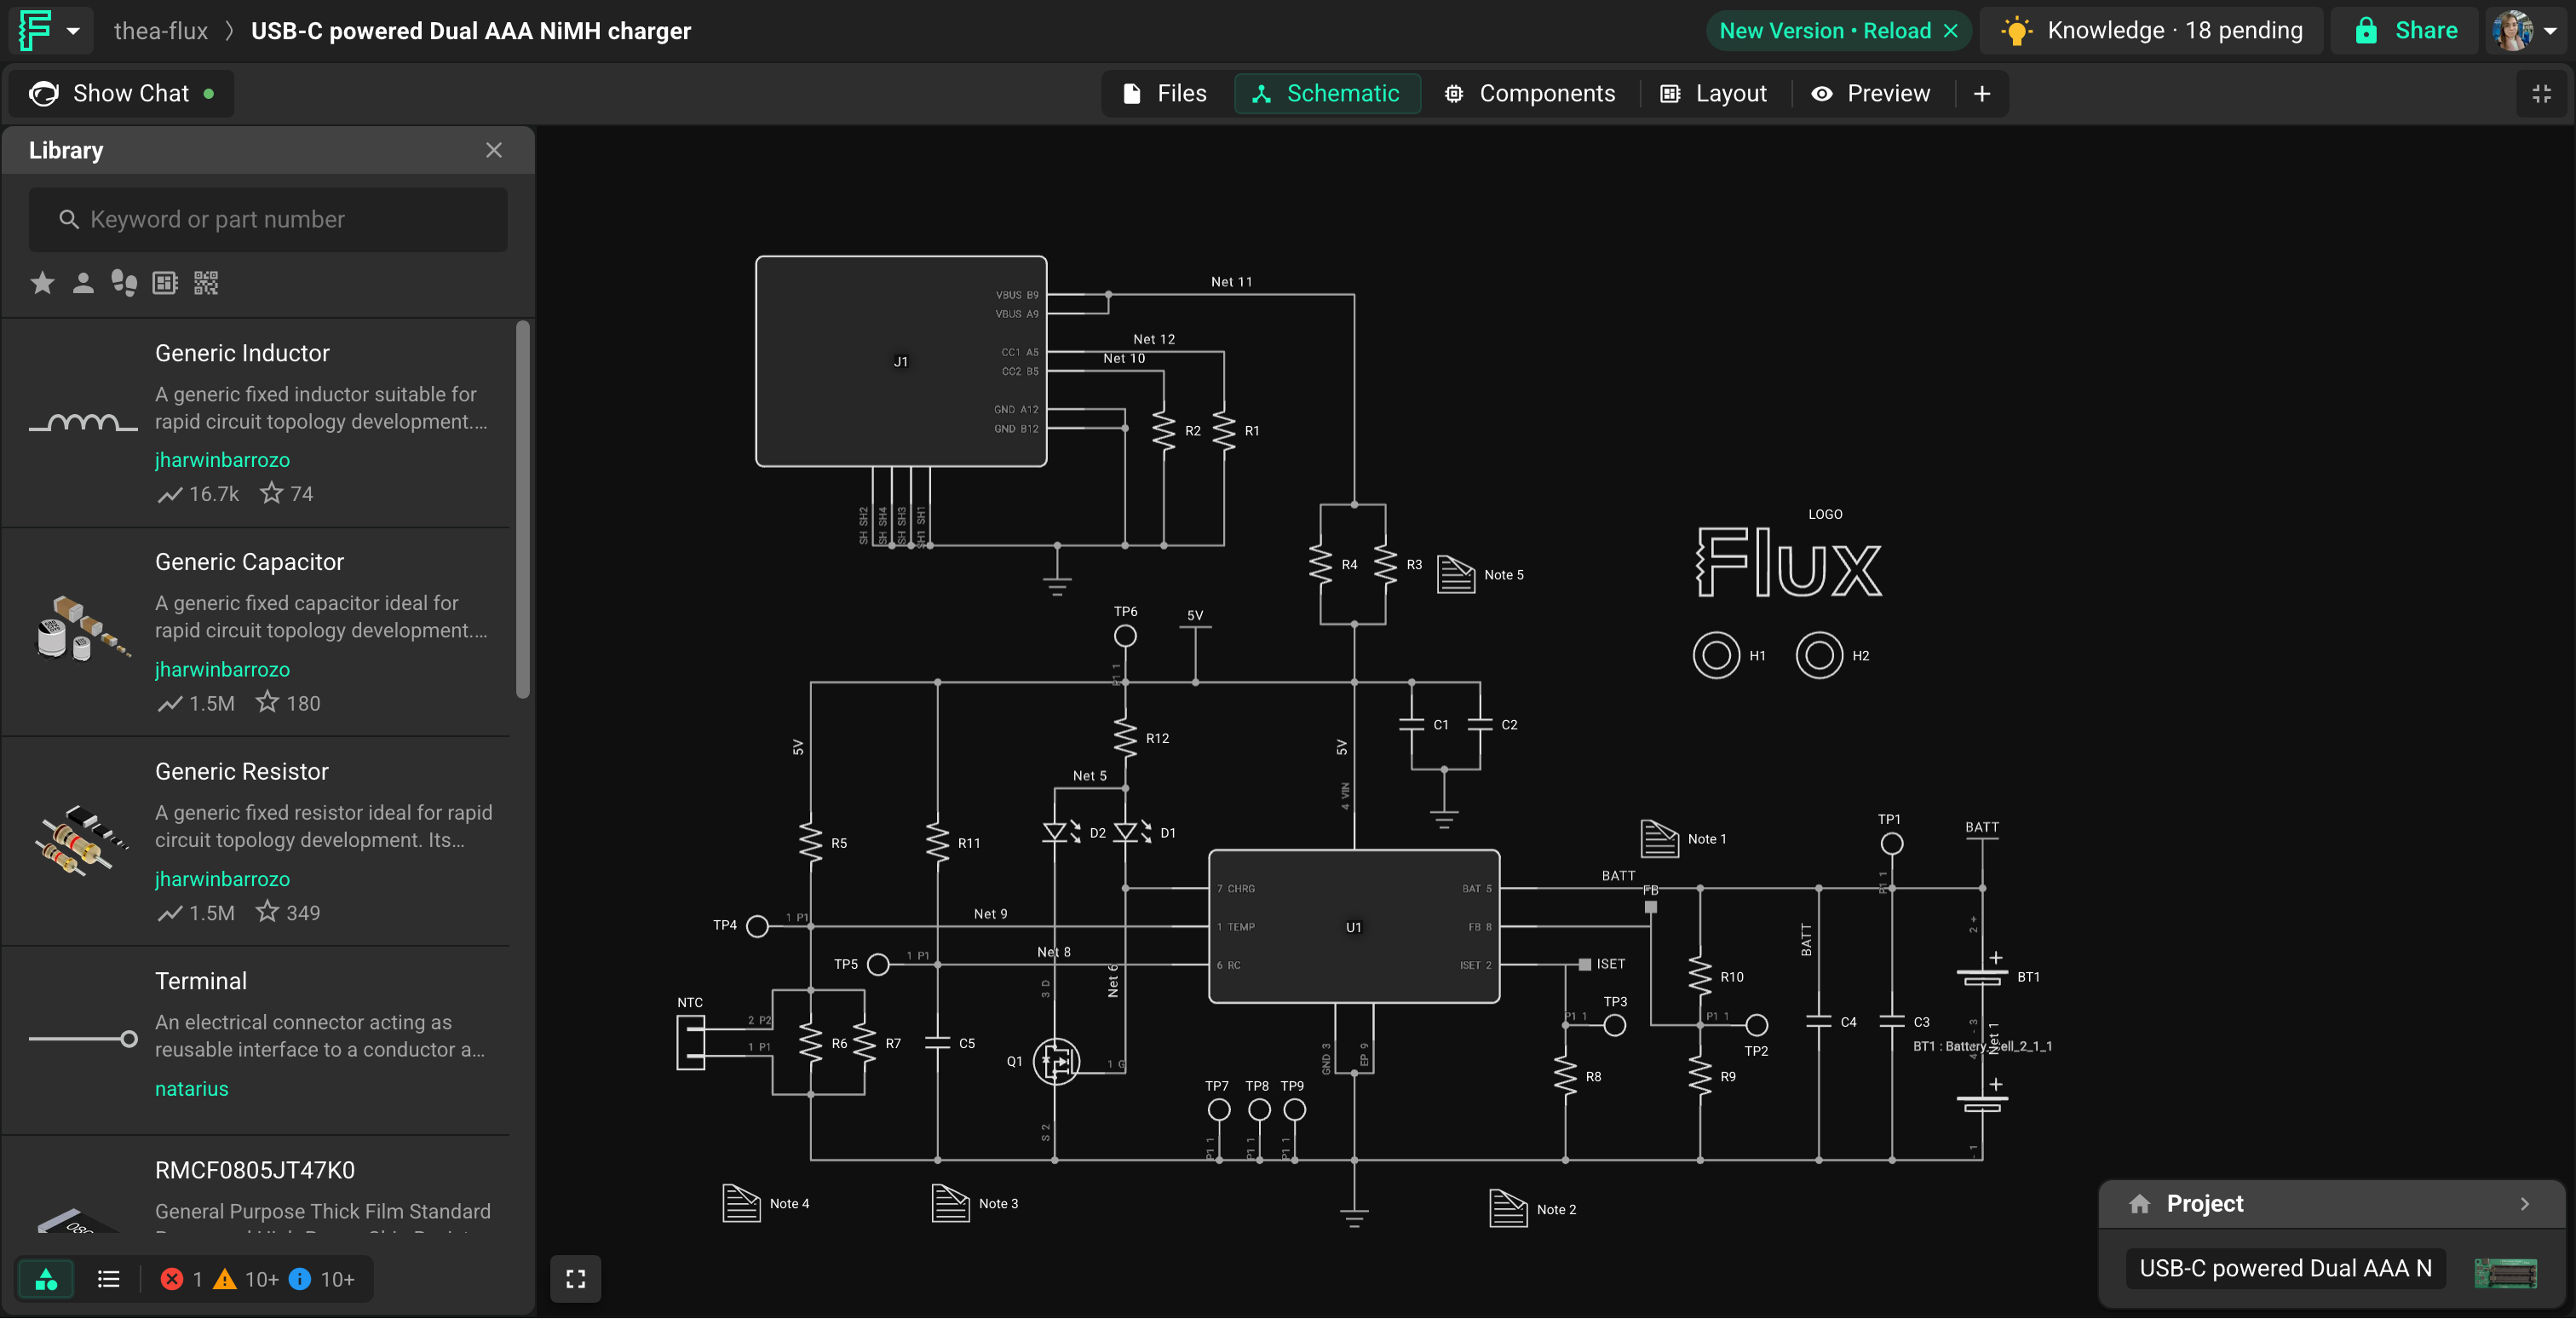
Task: Open the user avatar account menu
Action: 2525,31
